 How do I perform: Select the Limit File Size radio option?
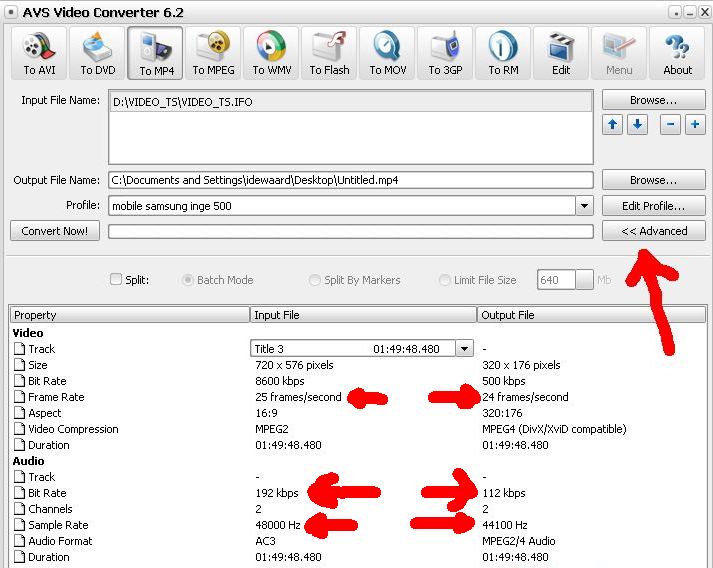(x=444, y=280)
